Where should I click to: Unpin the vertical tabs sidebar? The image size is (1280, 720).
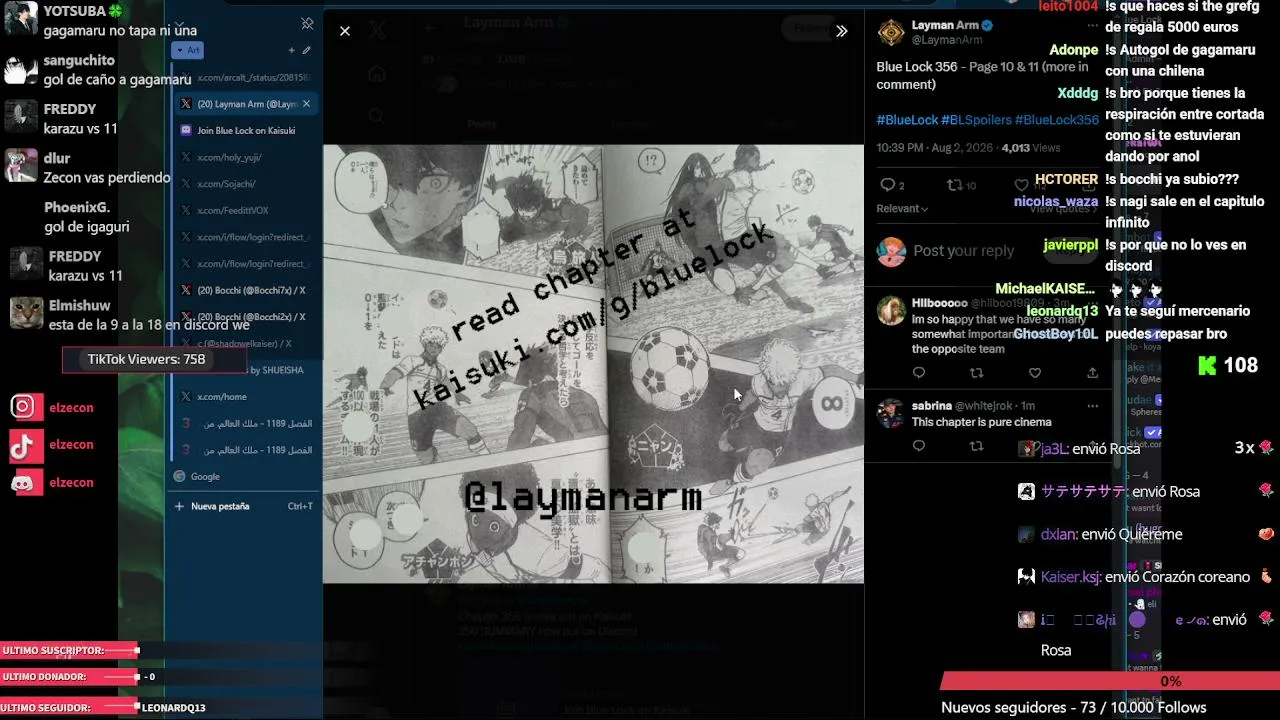307,23
